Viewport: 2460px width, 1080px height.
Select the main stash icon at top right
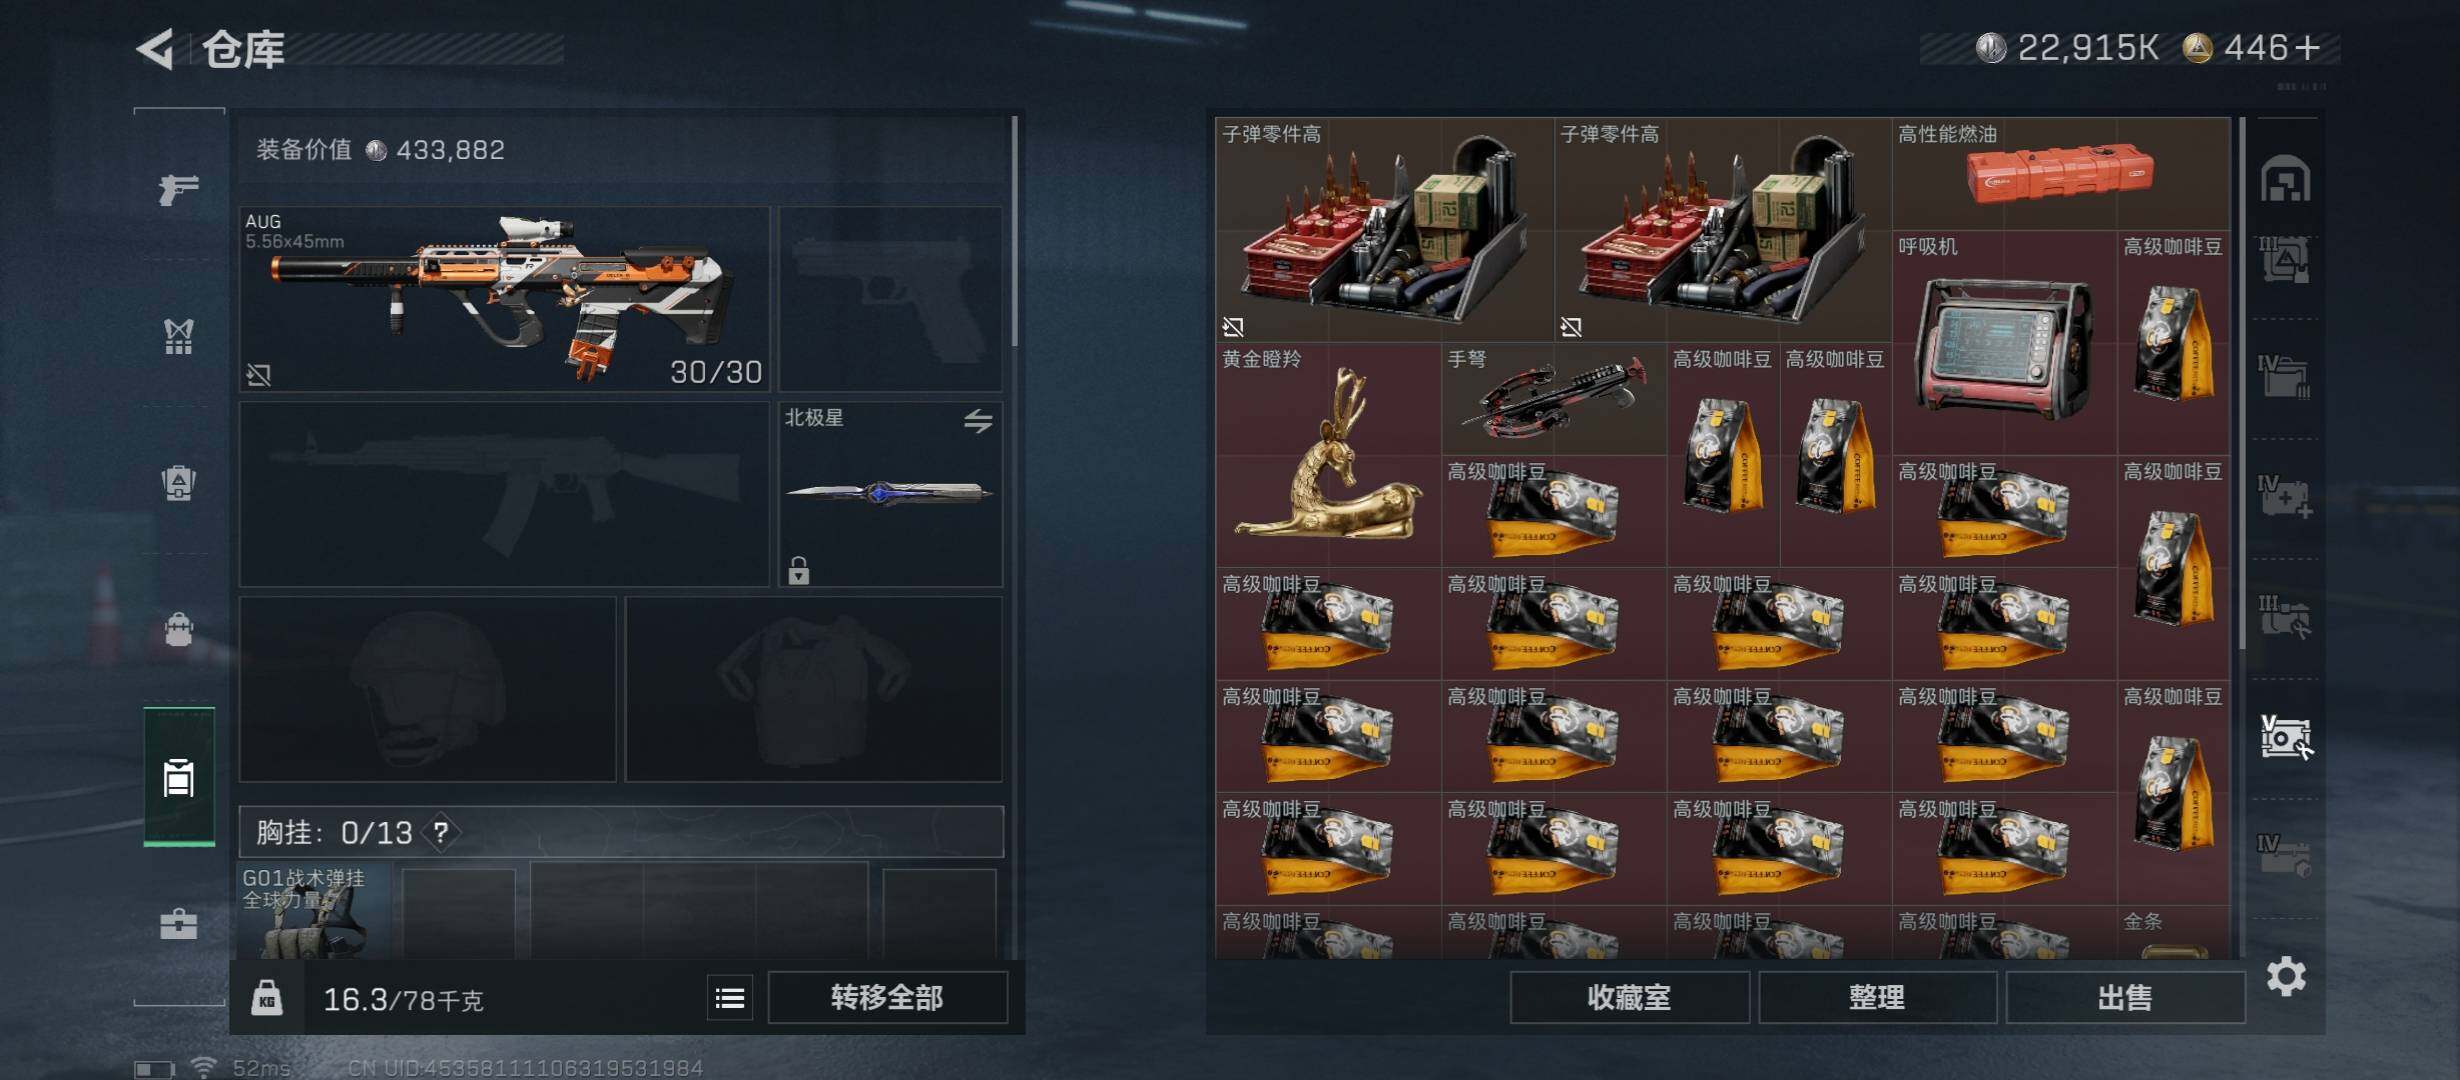point(2286,180)
